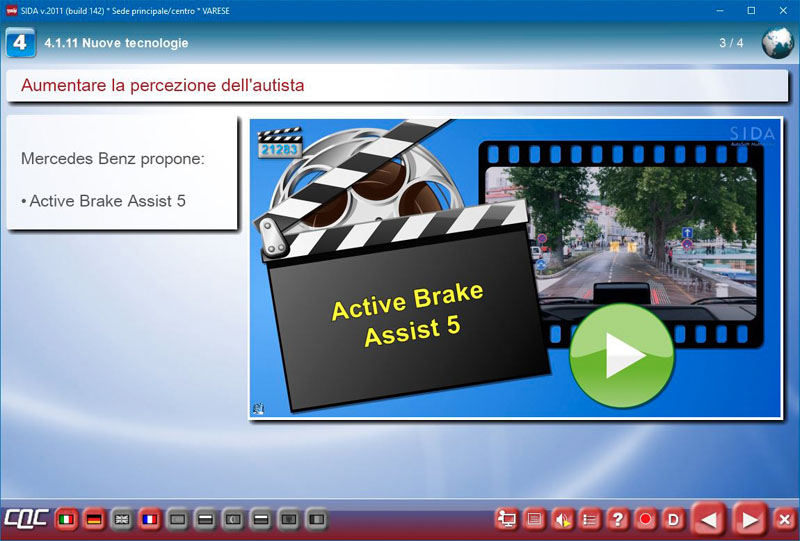Click the chapter 4 number badge

coord(20,43)
